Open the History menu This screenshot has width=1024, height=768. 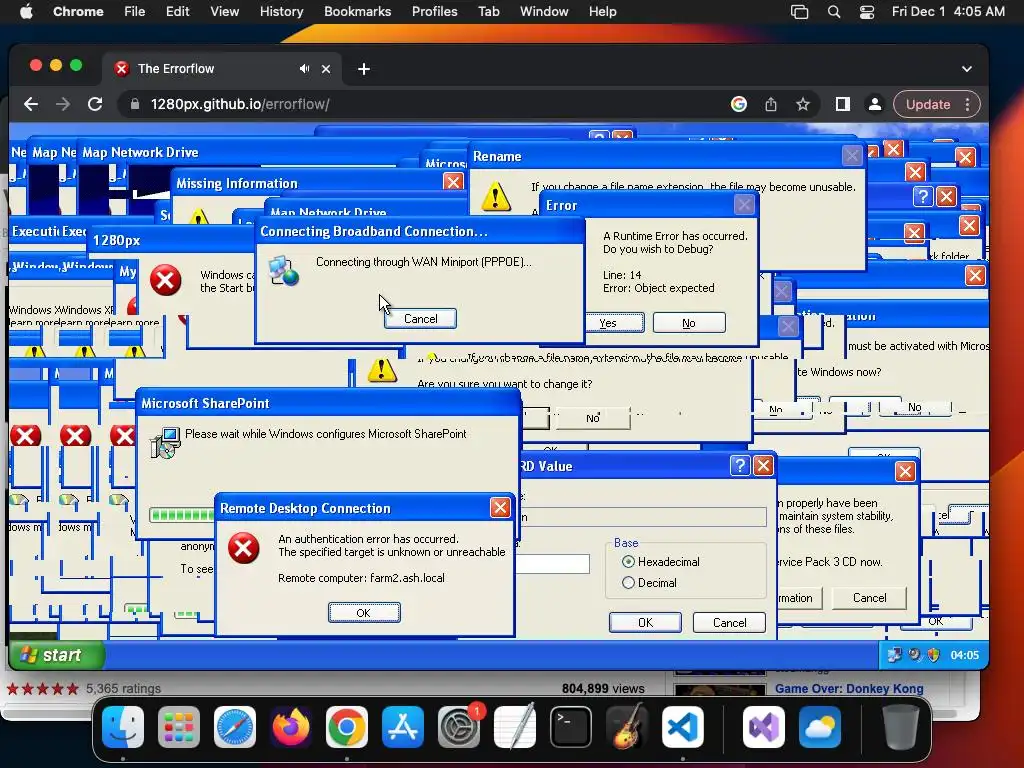click(281, 12)
